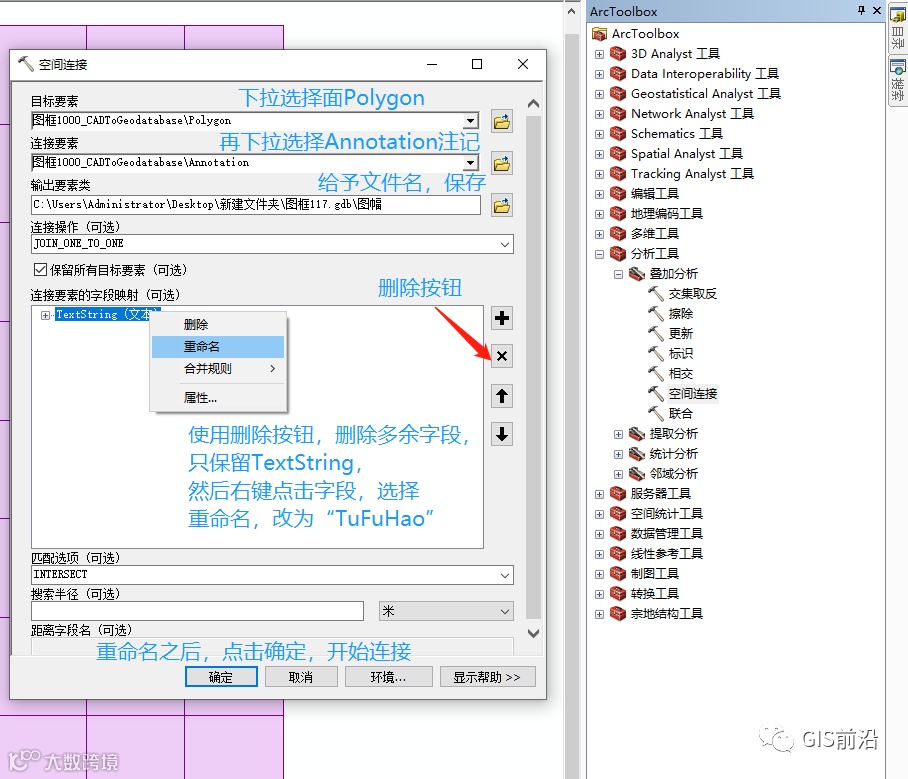Viewport: 908px width, 779px height.
Task: Expand the TextString field node
Action: [45, 315]
